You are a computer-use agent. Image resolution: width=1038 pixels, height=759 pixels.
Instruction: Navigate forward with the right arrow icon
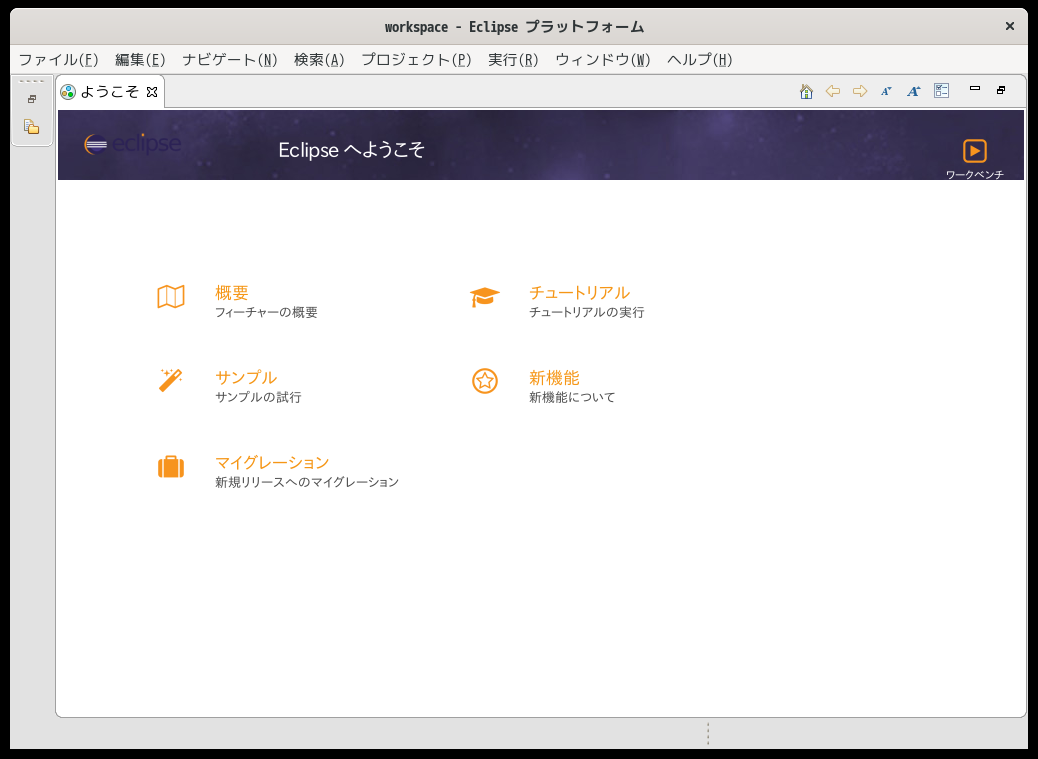859,91
